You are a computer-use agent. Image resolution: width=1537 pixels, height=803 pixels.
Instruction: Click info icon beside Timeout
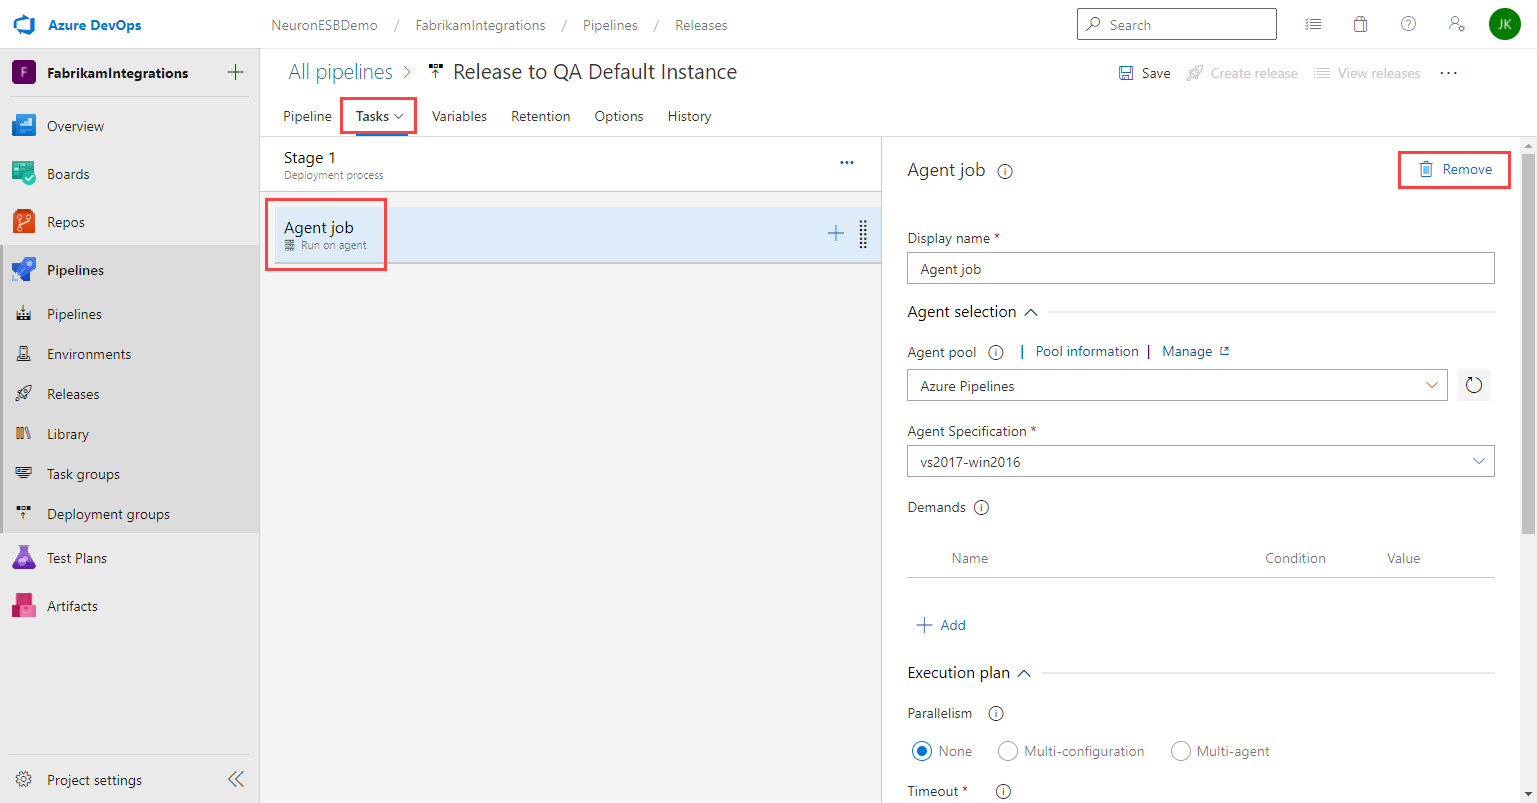[x=1003, y=791]
